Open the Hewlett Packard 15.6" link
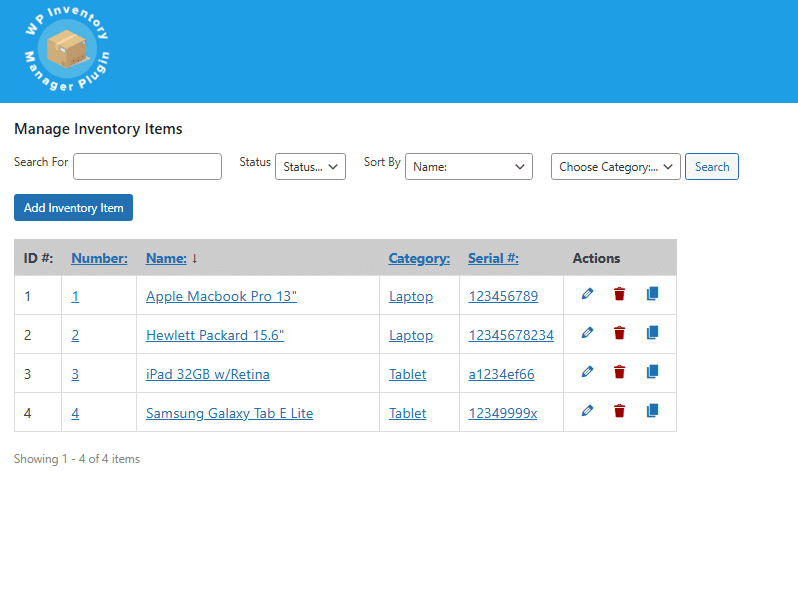 point(215,335)
